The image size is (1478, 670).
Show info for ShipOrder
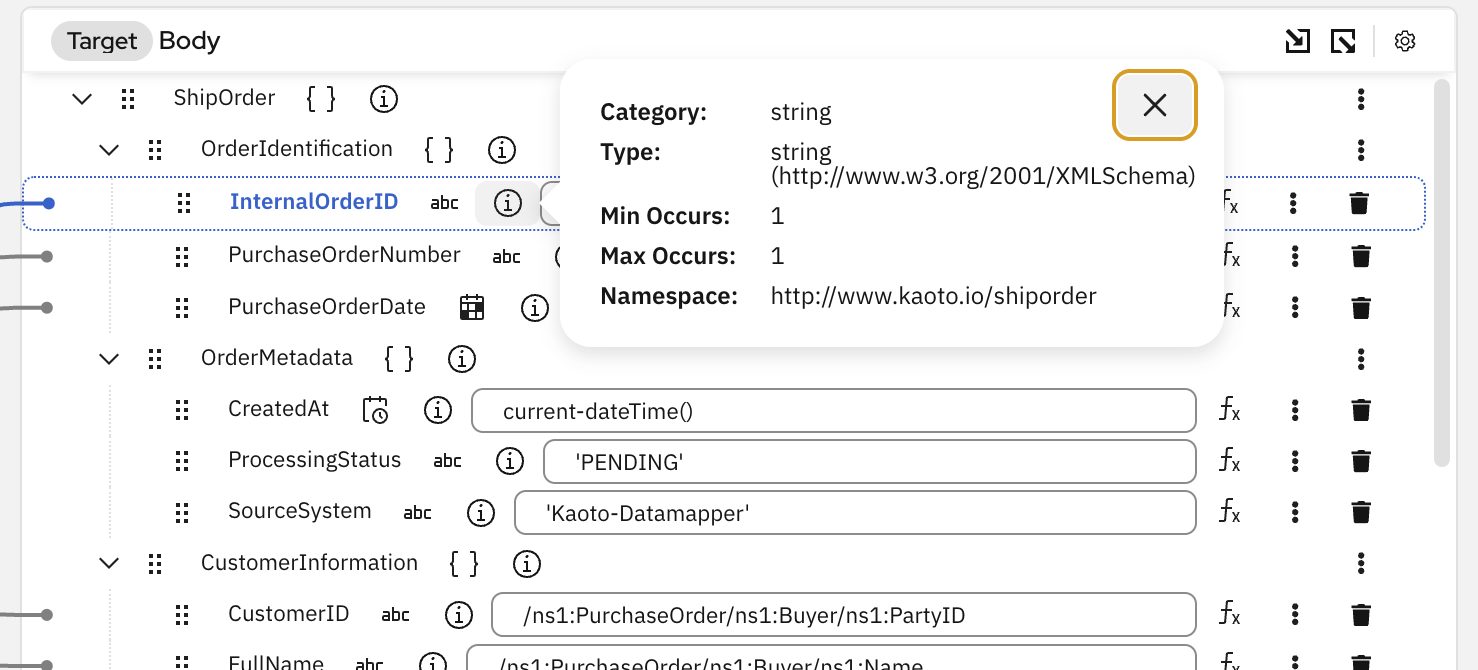pos(384,98)
